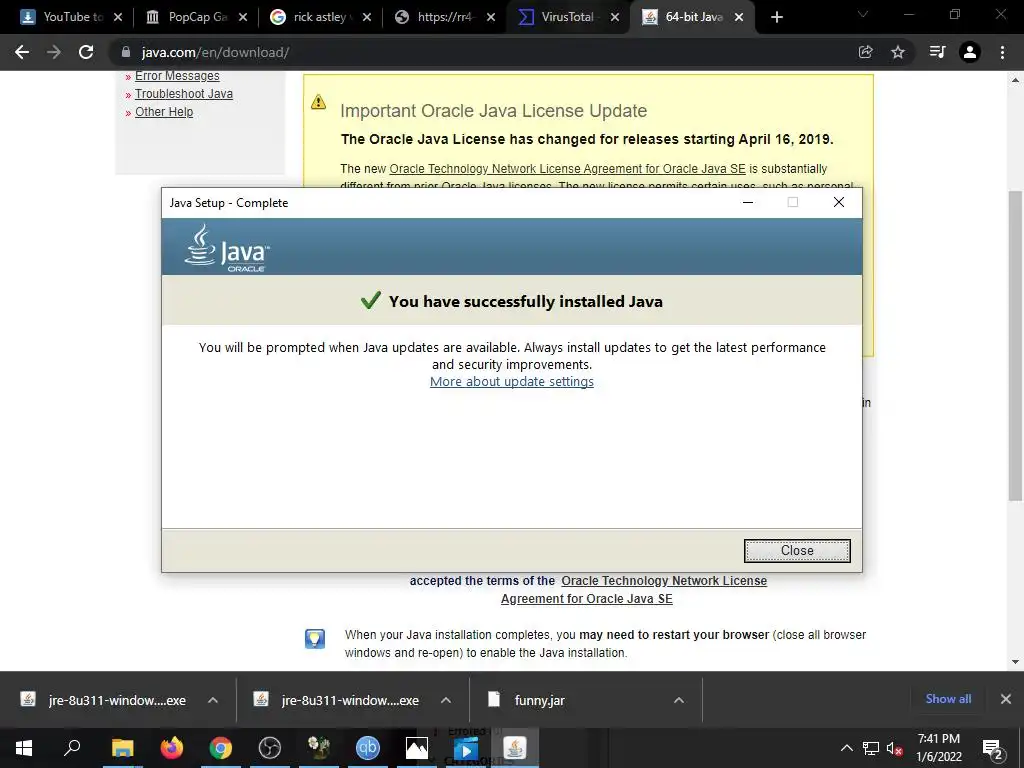Minimize the Java Setup dialog
The width and height of the screenshot is (1024, 768).
coord(748,202)
